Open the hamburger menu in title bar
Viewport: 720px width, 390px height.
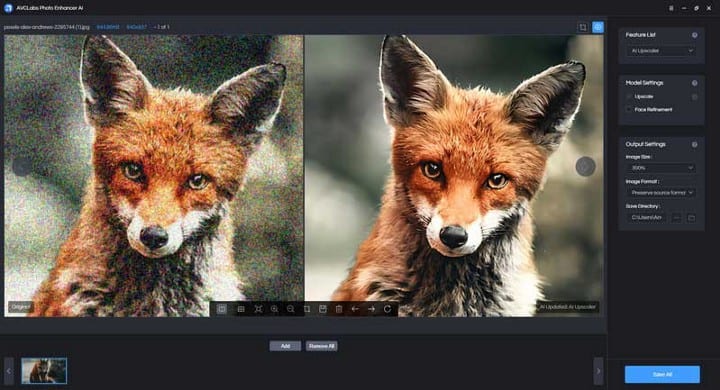671,8
